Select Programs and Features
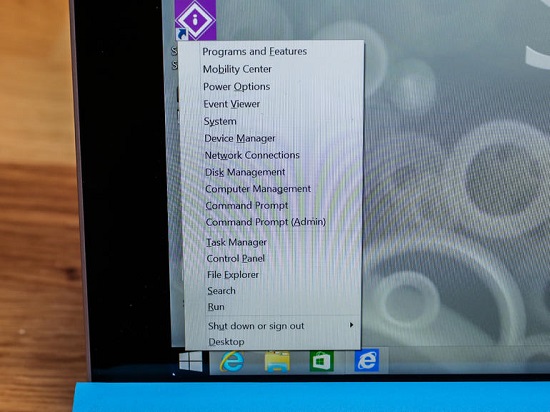Image resolution: width=550 pixels, height=412 pixels. pos(255,52)
